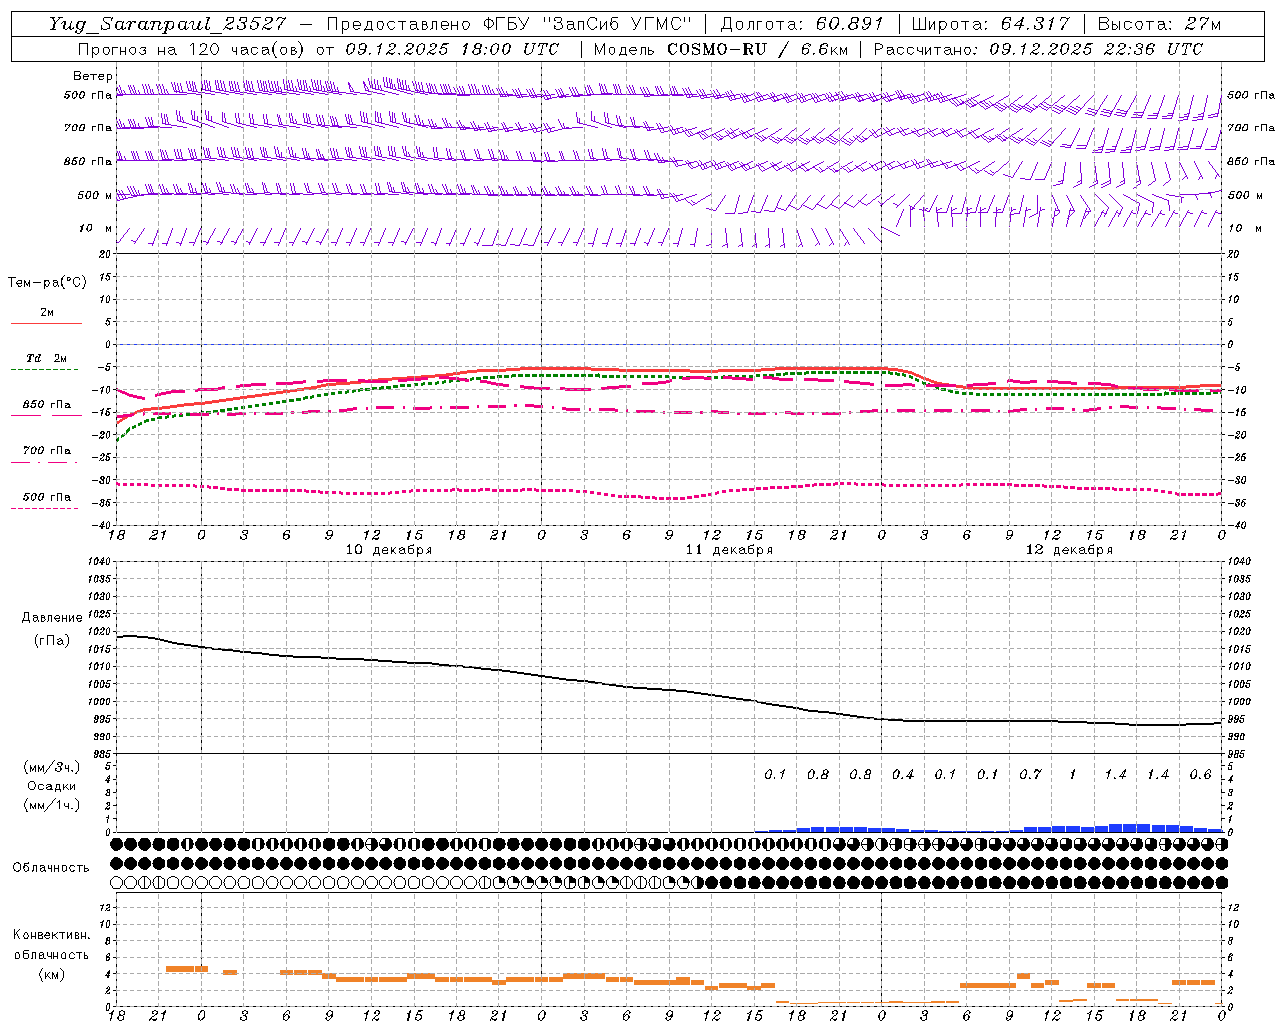The width and height of the screenshot is (1280, 1024).
Task: Click the Высота: 27м value
Action: [1159, 24]
